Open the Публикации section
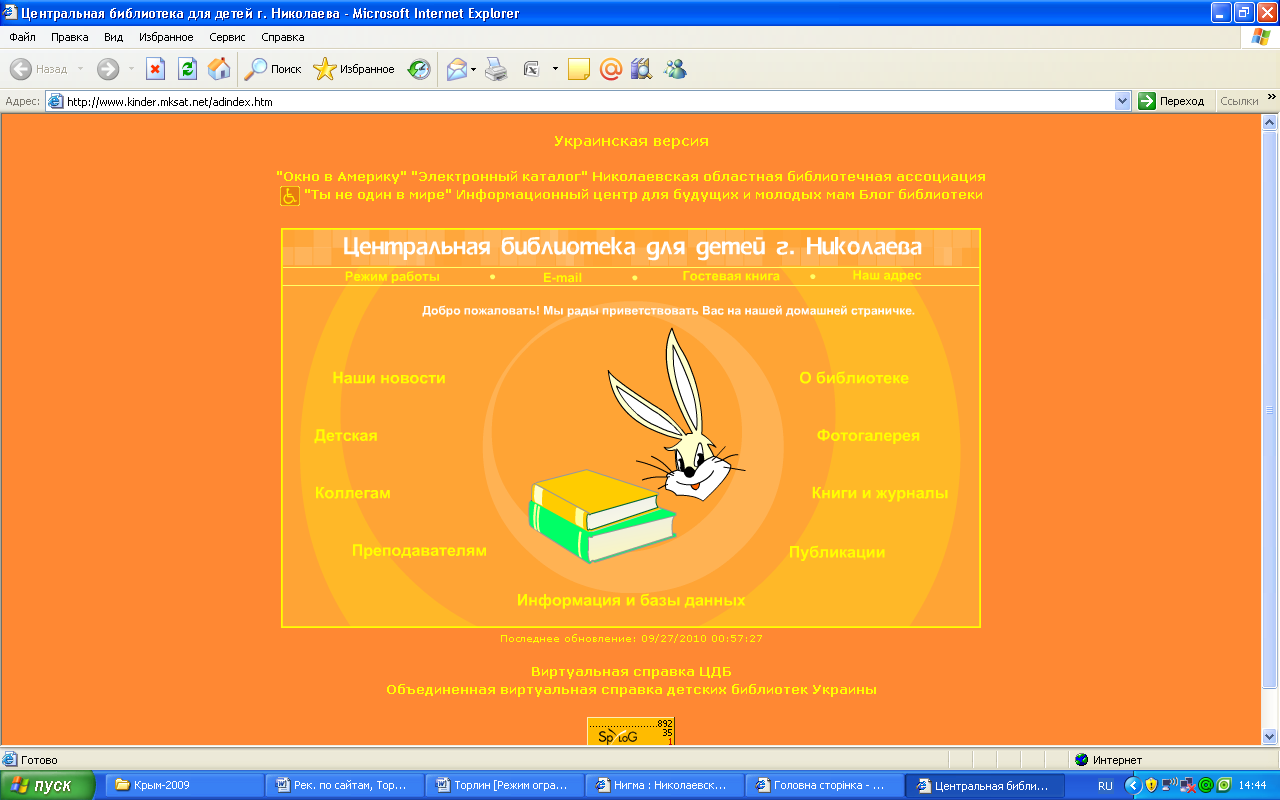The image size is (1280, 800). tap(837, 553)
